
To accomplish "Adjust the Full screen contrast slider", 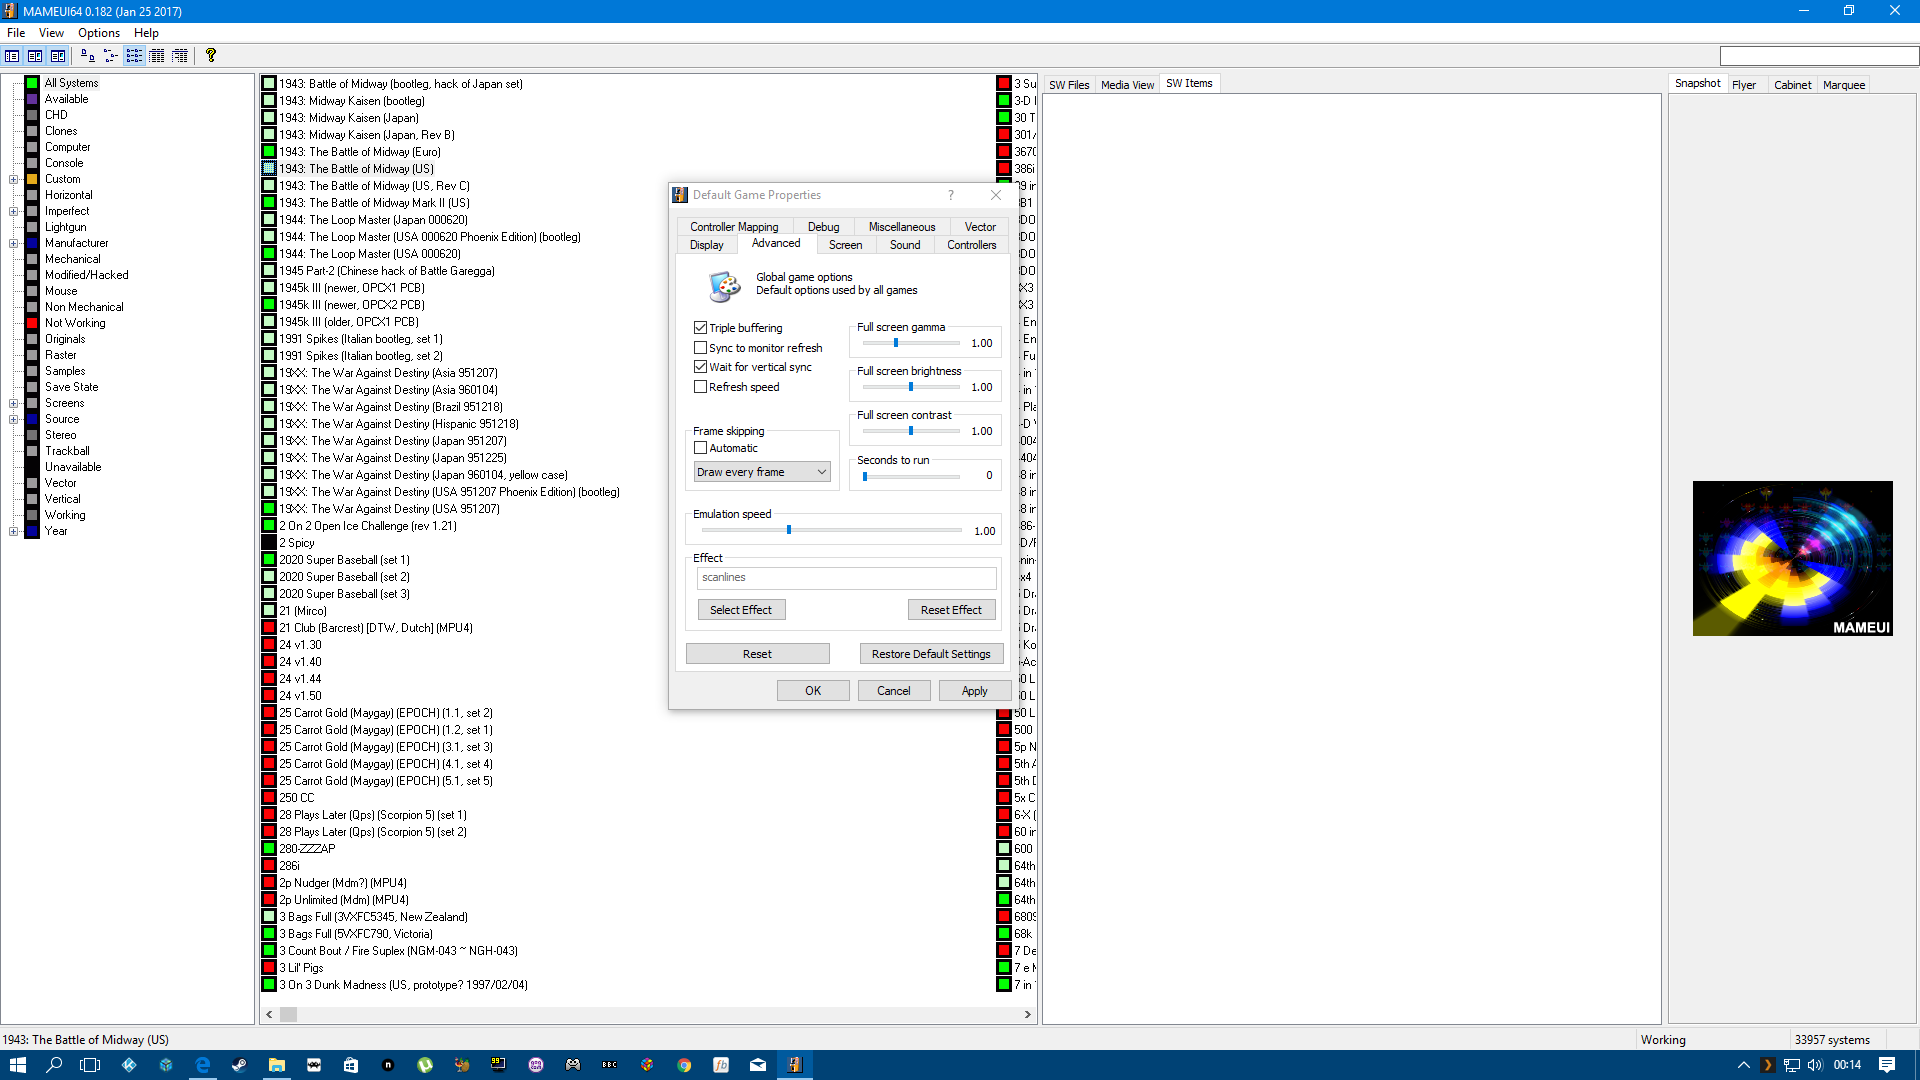I will pos(910,431).
